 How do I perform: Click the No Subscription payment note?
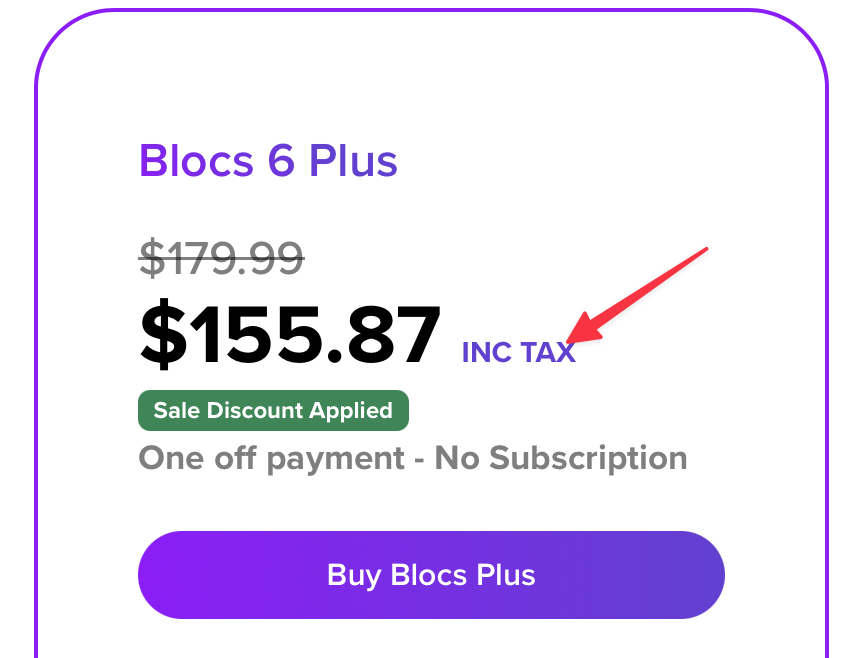coord(561,458)
